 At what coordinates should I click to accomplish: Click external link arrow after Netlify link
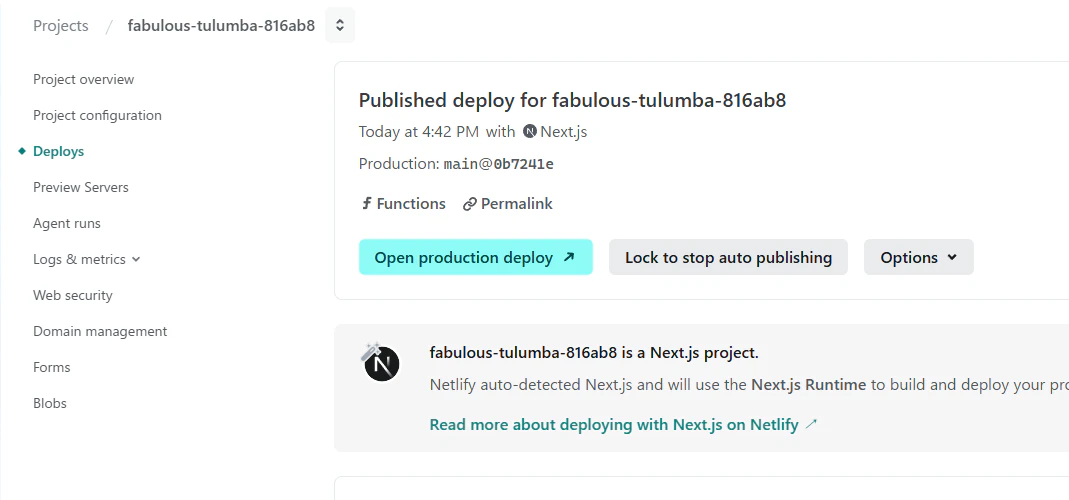pos(811,425)
